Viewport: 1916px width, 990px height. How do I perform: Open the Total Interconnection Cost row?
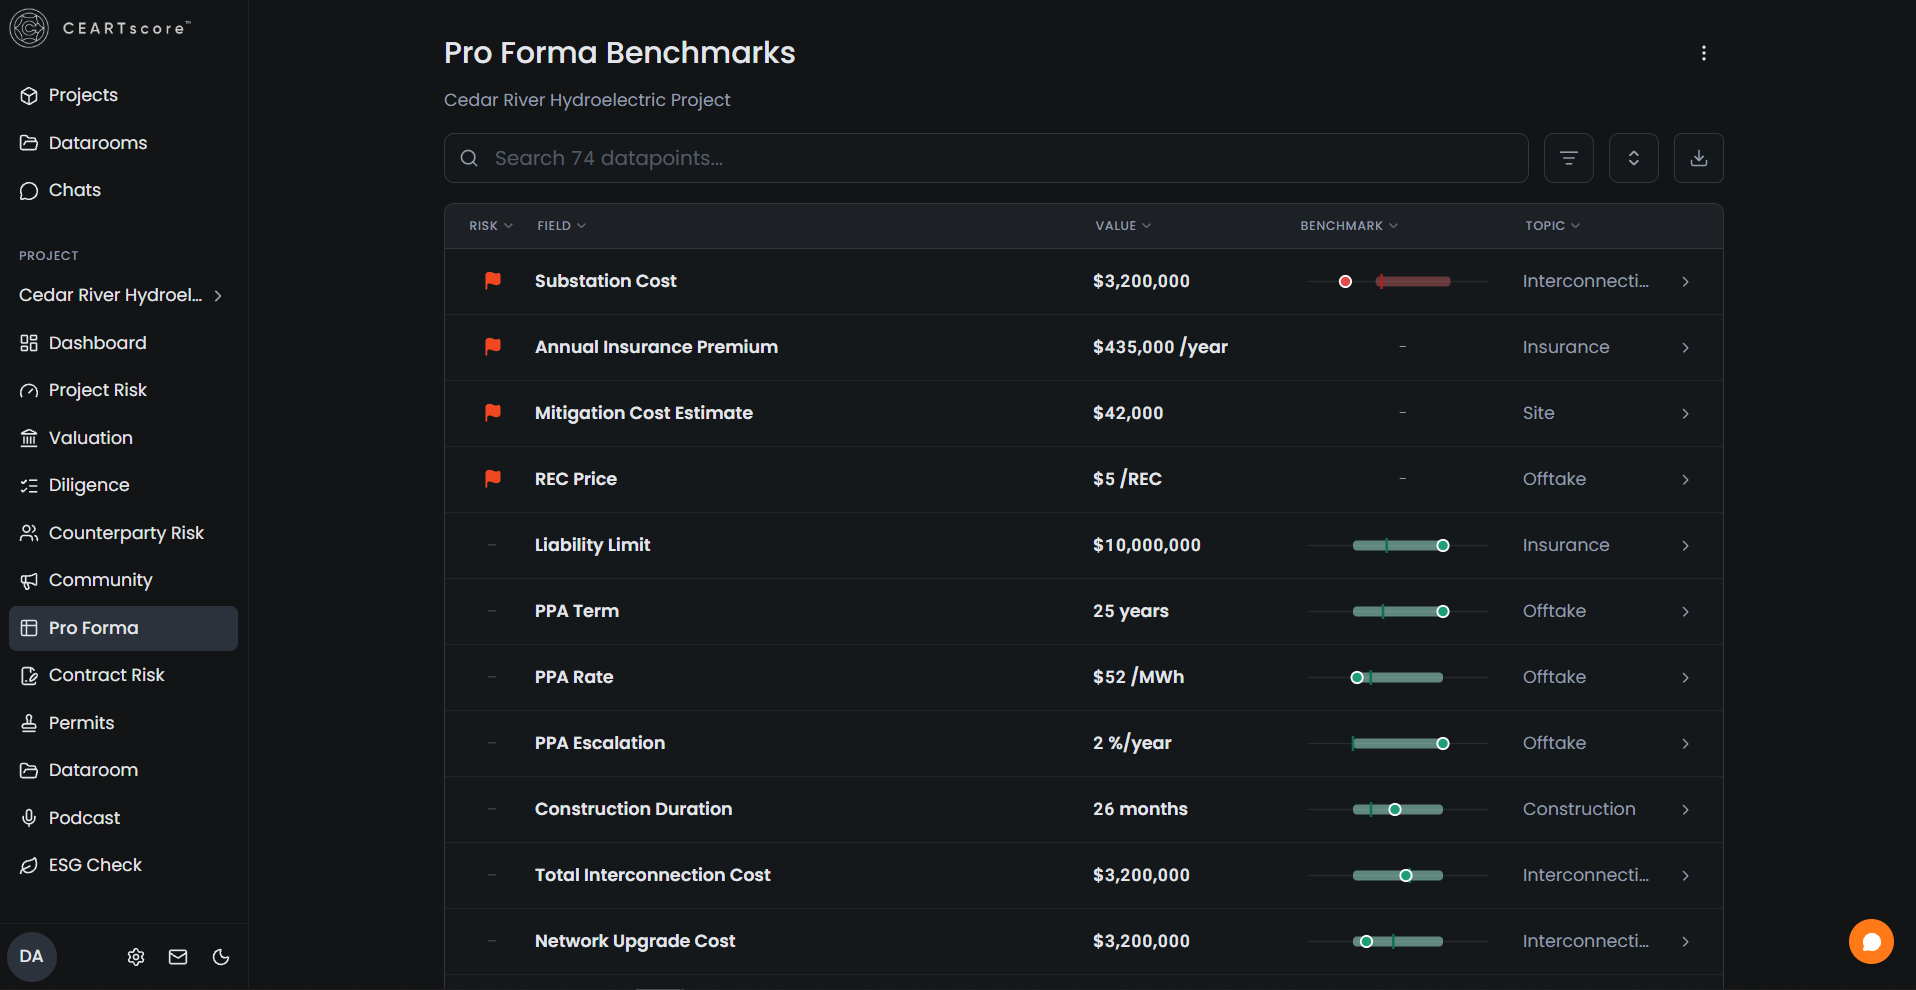pos(1084,876)
